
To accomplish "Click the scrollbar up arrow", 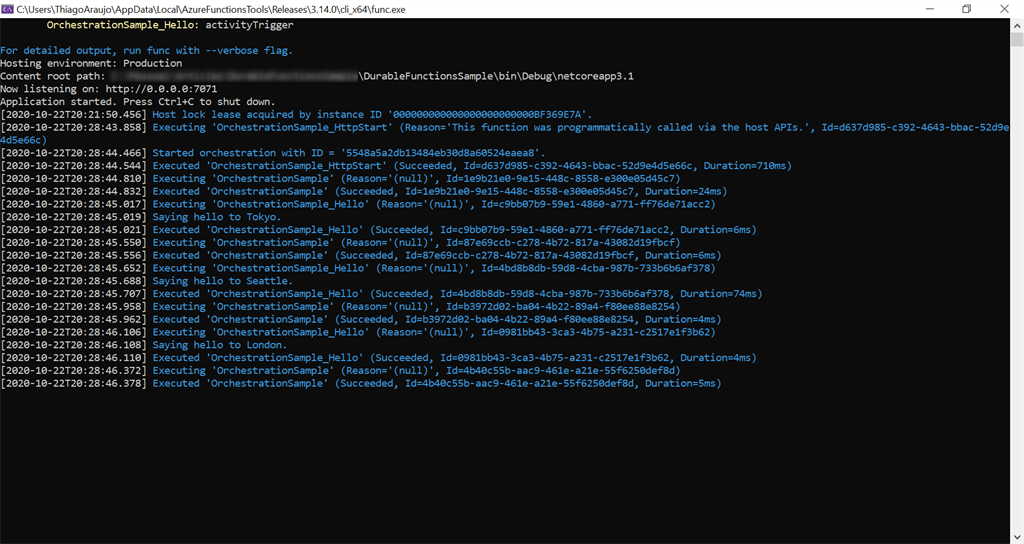I will click(x=1017, y=25).
